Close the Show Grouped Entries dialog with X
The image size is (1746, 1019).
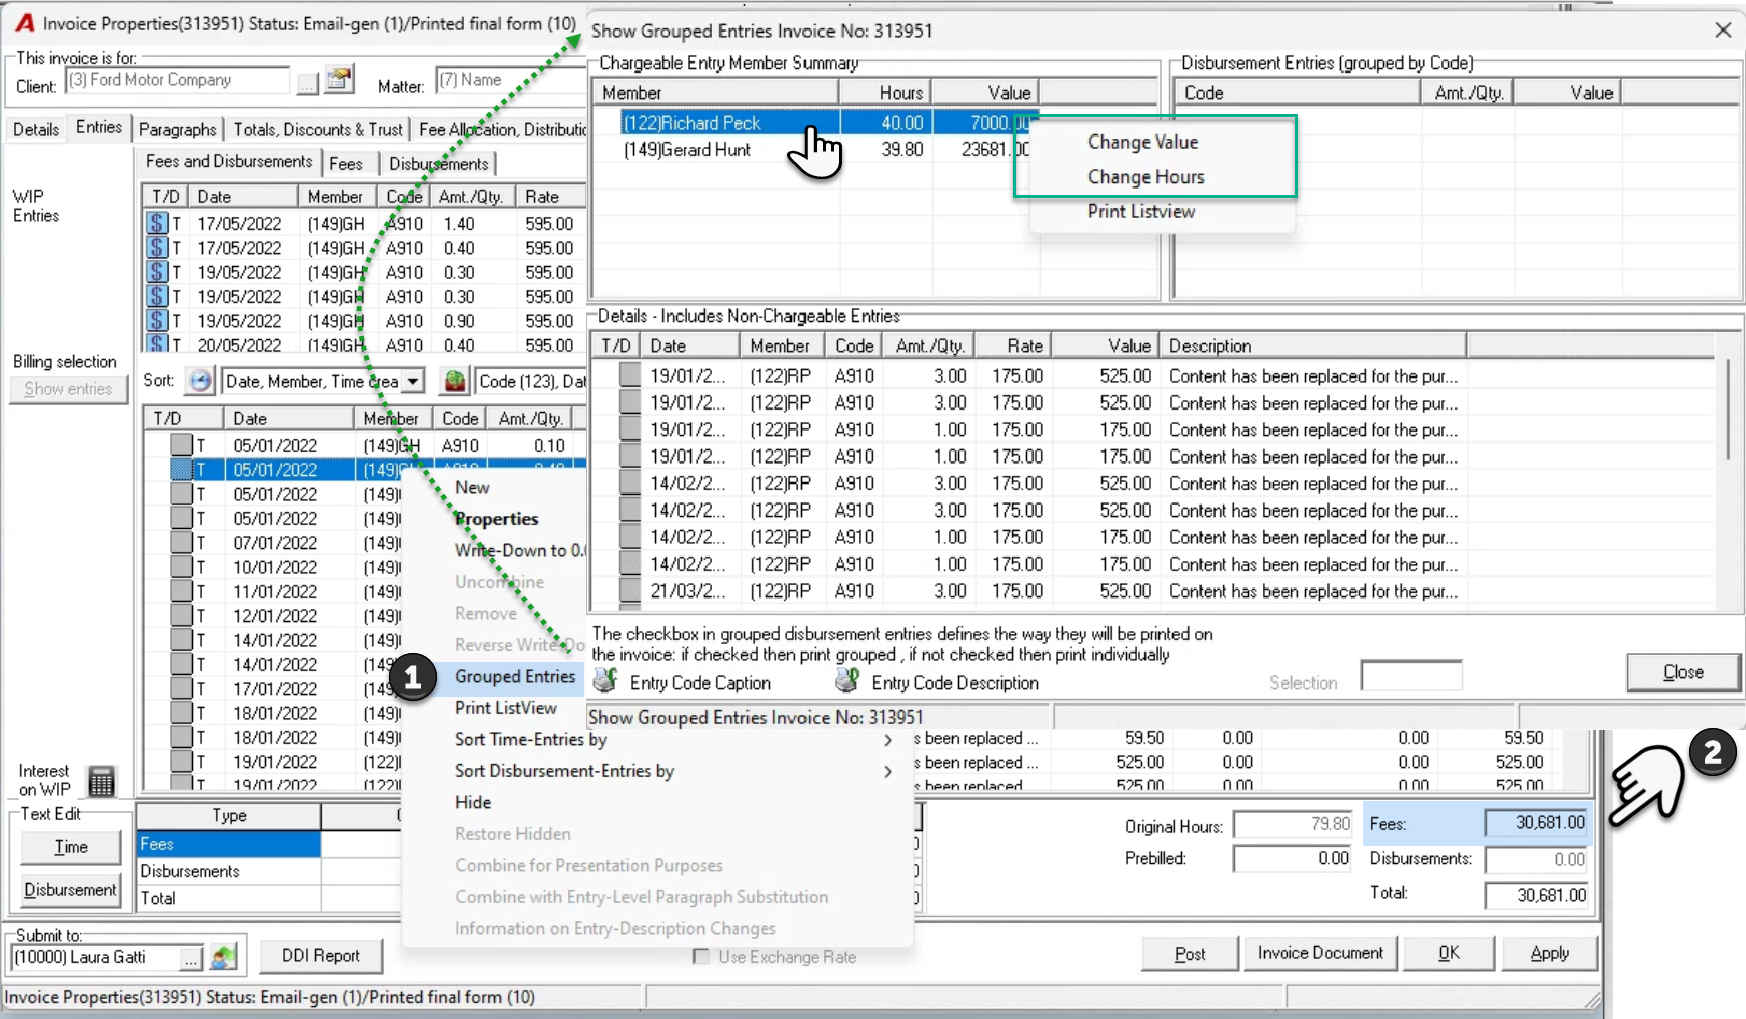(x=1723, y=30)
